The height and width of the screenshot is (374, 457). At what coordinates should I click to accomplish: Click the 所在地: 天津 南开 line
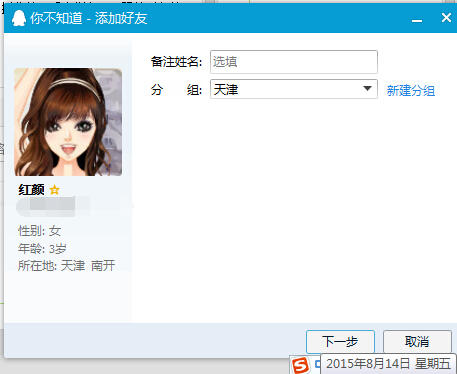pyautogui.click(x=66, y=266)
